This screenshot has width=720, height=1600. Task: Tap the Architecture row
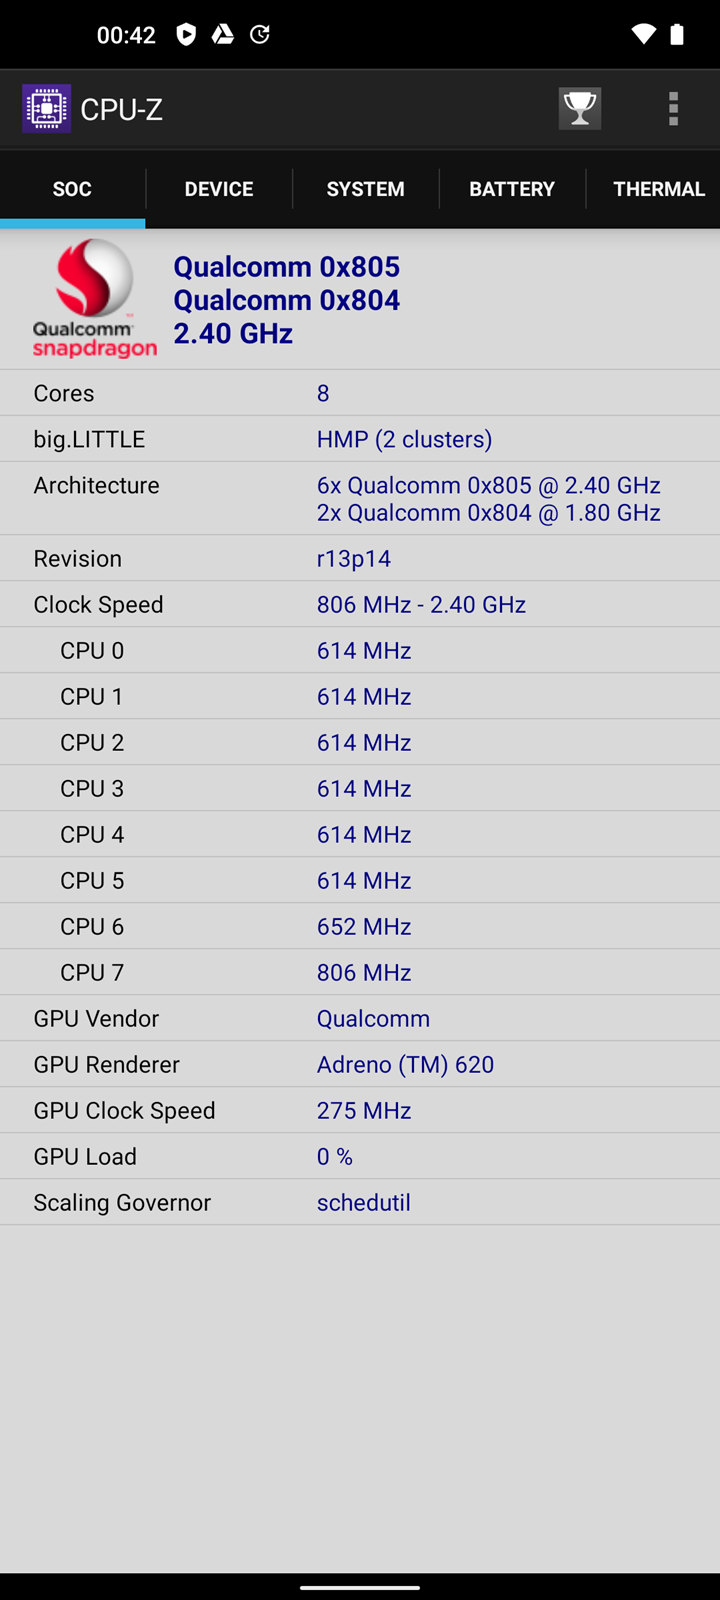pyautogui.click(x=360, y=498)
